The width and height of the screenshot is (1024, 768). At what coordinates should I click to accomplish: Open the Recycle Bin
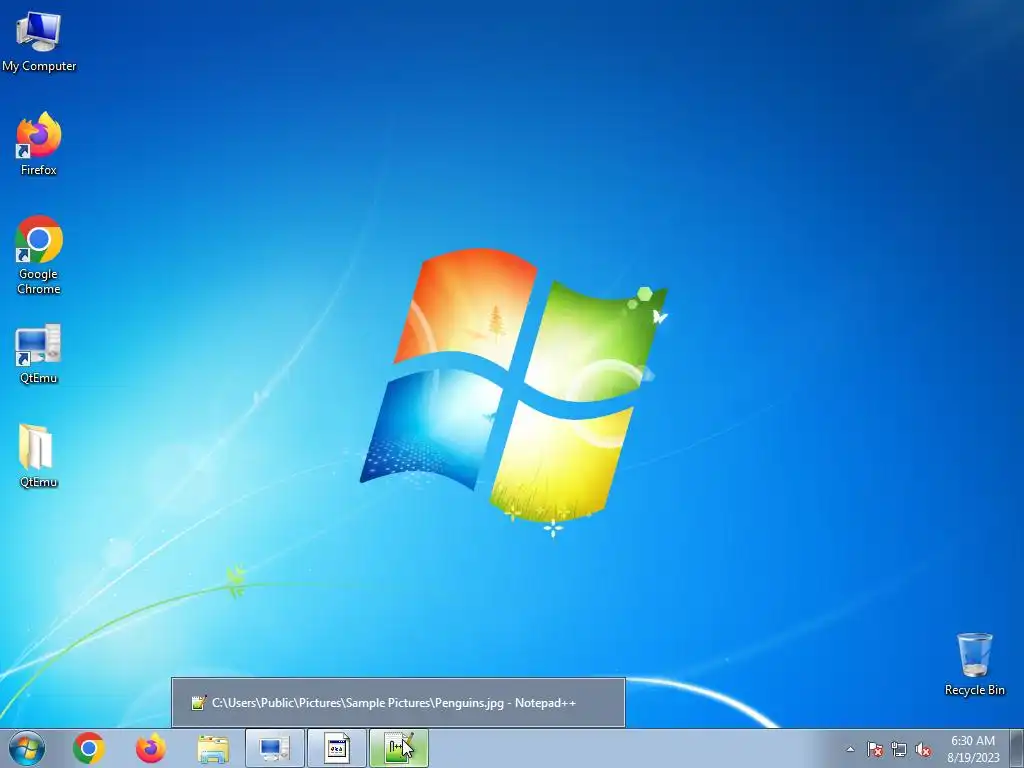click(974, 664)
